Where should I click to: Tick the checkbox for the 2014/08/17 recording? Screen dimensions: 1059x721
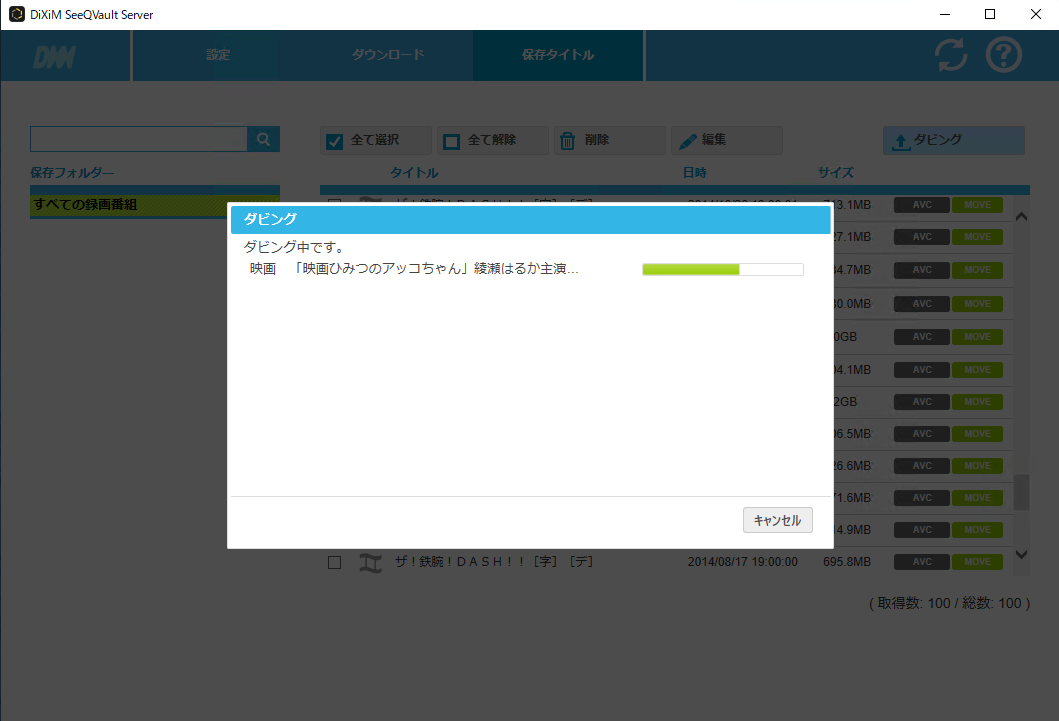tap(335, 563)
